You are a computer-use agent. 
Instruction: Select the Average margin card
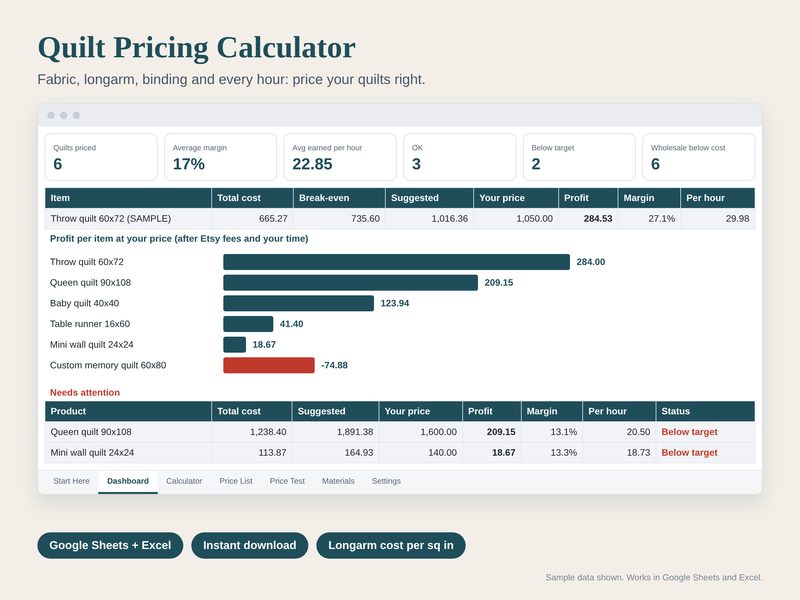click(220, 157)
